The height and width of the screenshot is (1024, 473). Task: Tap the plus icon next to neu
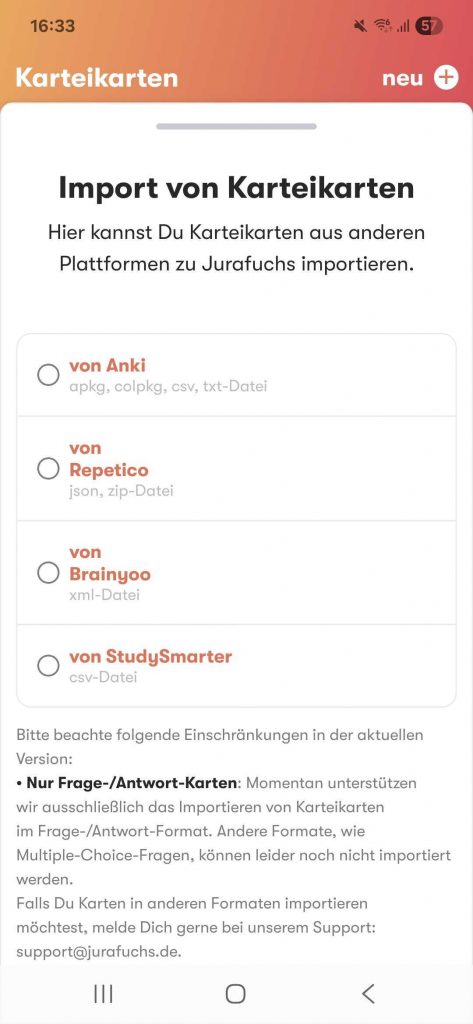(x=446, y=78)
